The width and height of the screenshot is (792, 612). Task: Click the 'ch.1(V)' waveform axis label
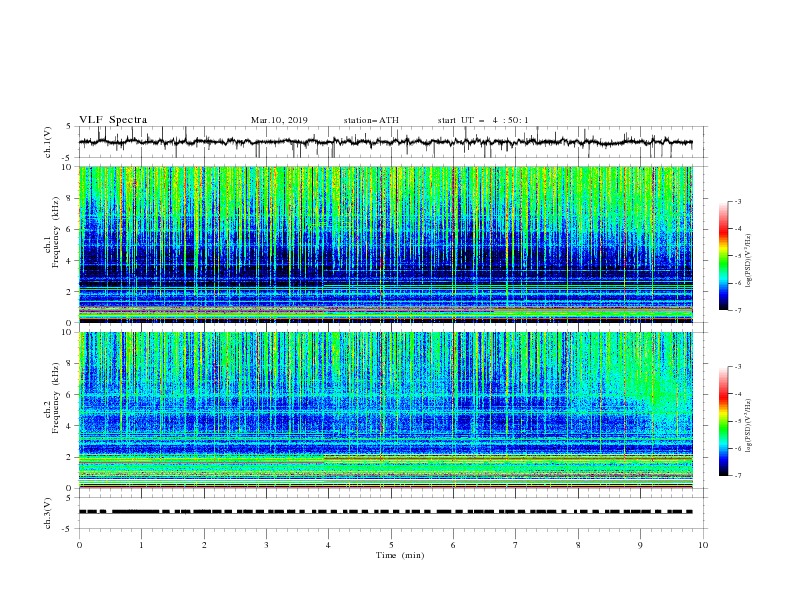pyautogui.click(x=48, y=142)
